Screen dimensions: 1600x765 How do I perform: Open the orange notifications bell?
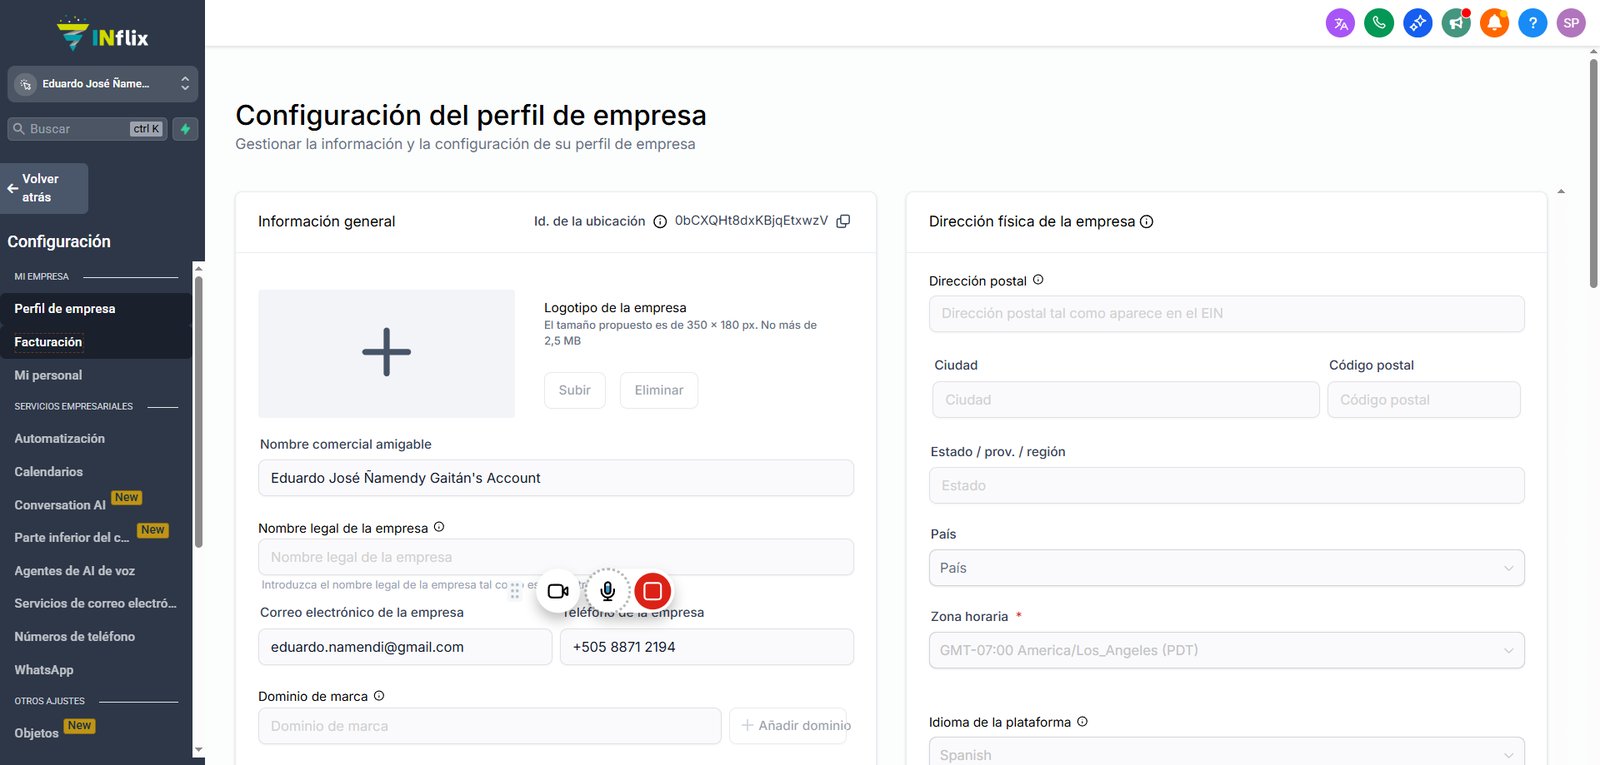click(1494, 23)
